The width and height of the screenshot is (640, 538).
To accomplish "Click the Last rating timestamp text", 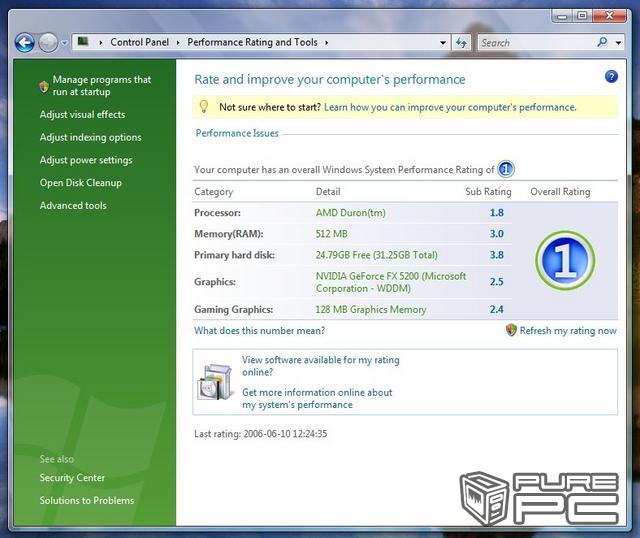I will click(260, 434).
